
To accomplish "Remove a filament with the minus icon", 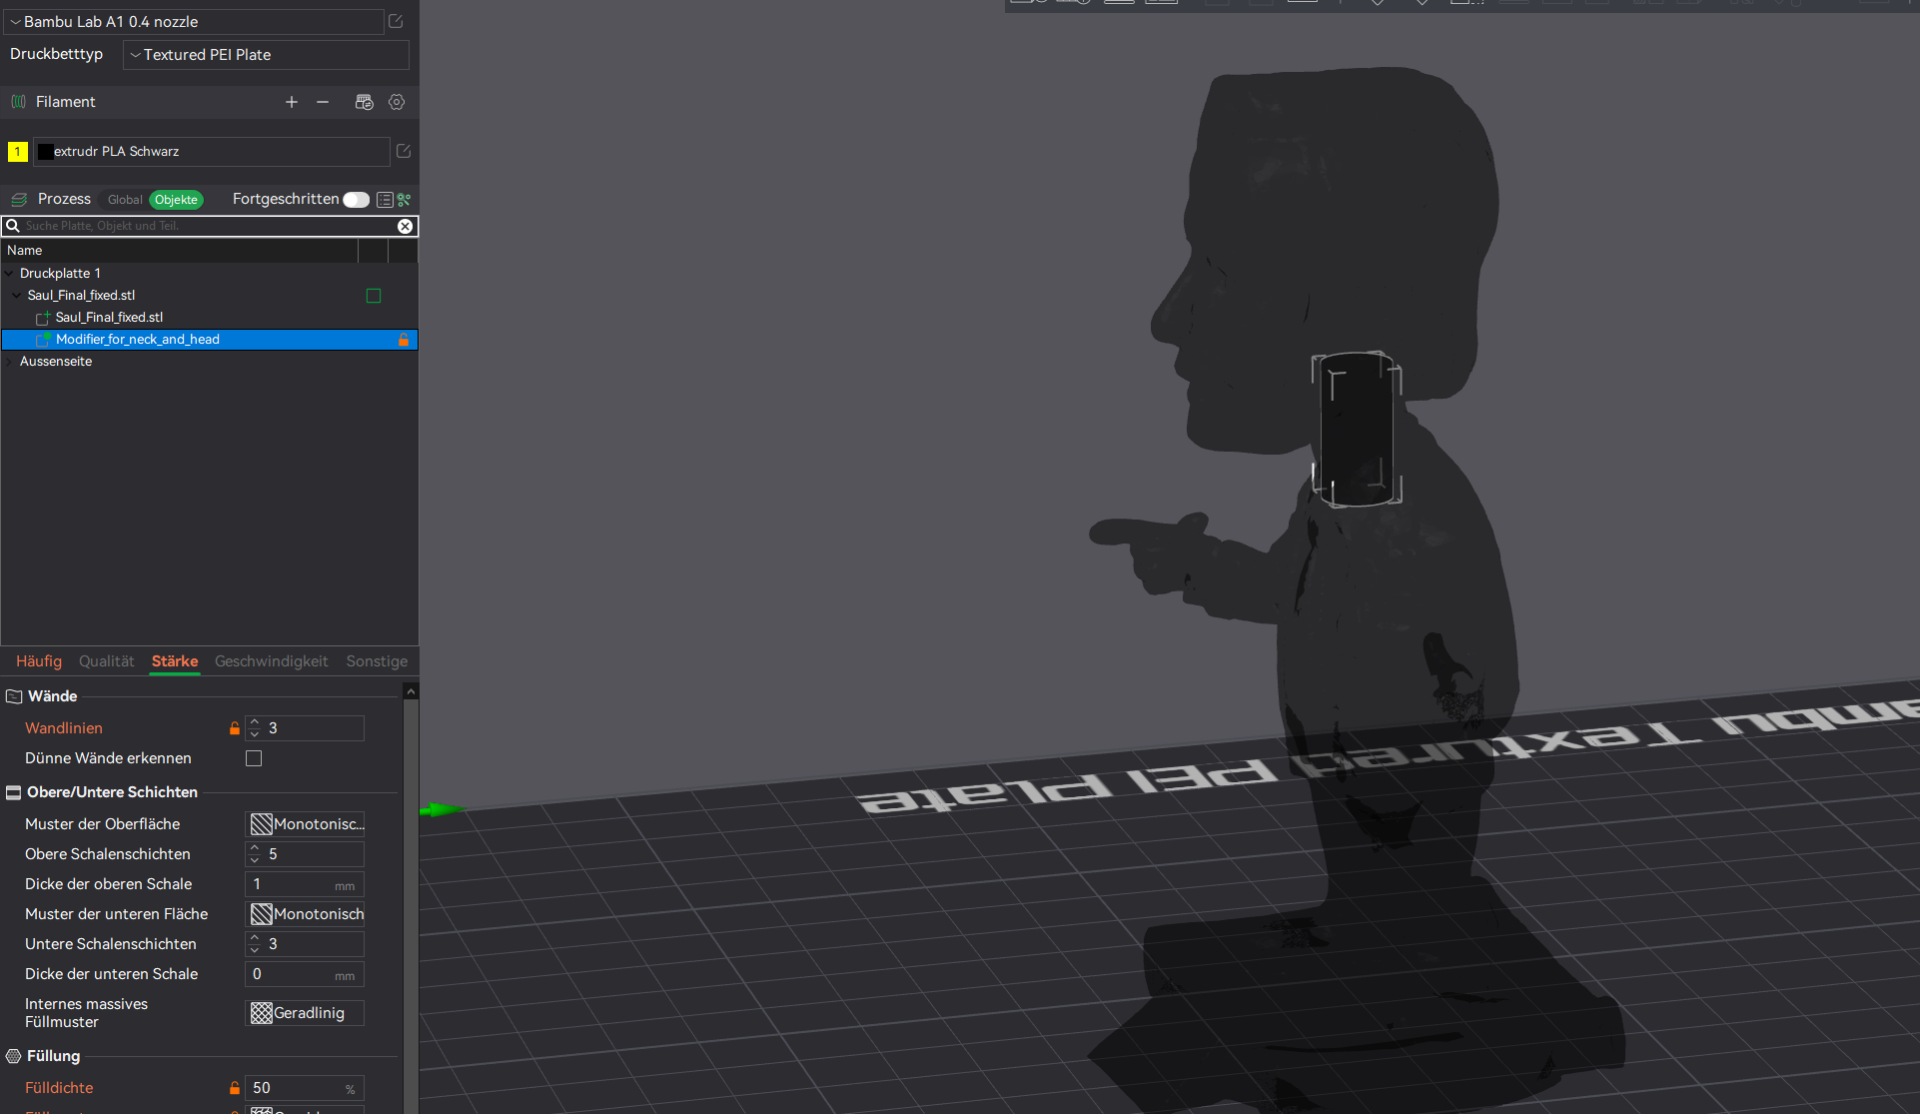I will click(x=322, y=102).
